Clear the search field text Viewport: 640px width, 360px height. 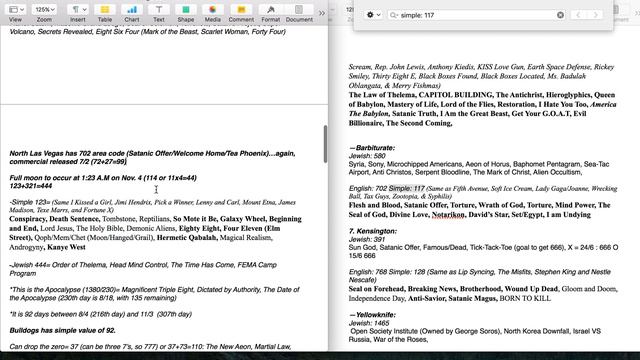(x=560, y=15)
